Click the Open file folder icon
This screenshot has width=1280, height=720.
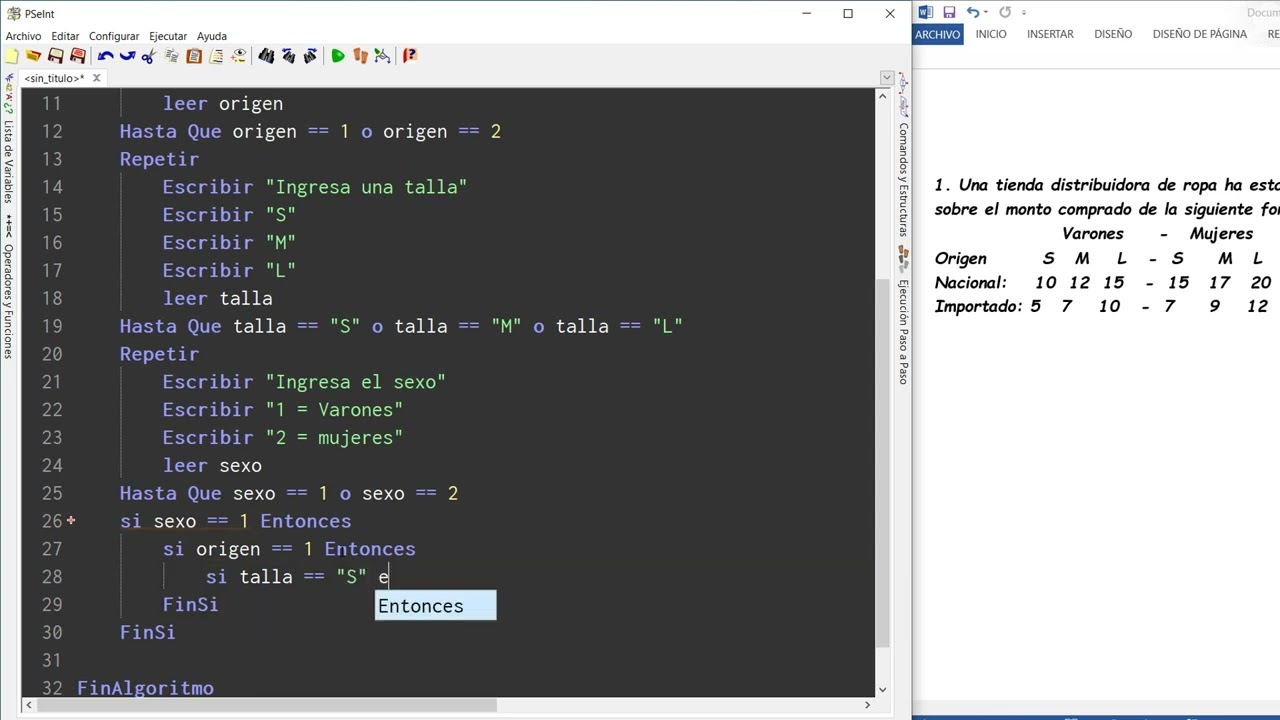click(33, 56)
